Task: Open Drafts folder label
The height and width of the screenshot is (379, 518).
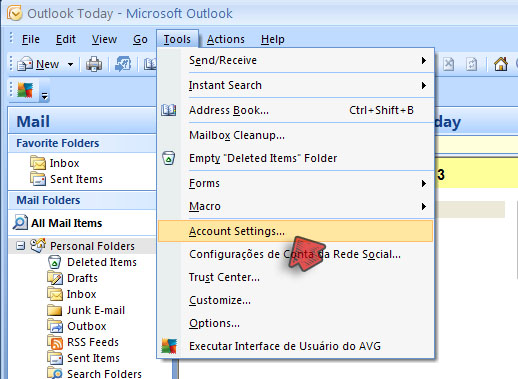Action: 82,278
